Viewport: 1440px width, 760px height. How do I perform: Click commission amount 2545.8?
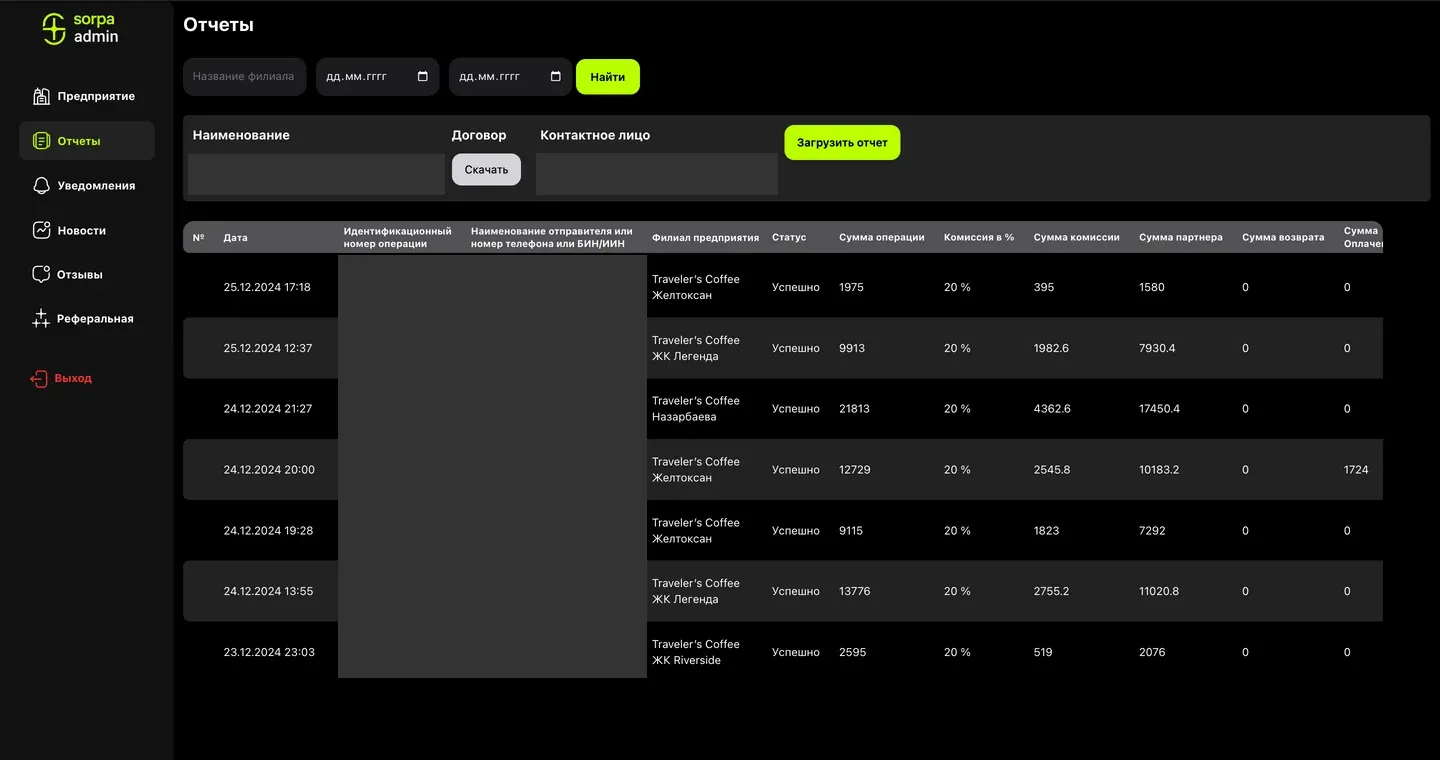tap(1052, 470)
